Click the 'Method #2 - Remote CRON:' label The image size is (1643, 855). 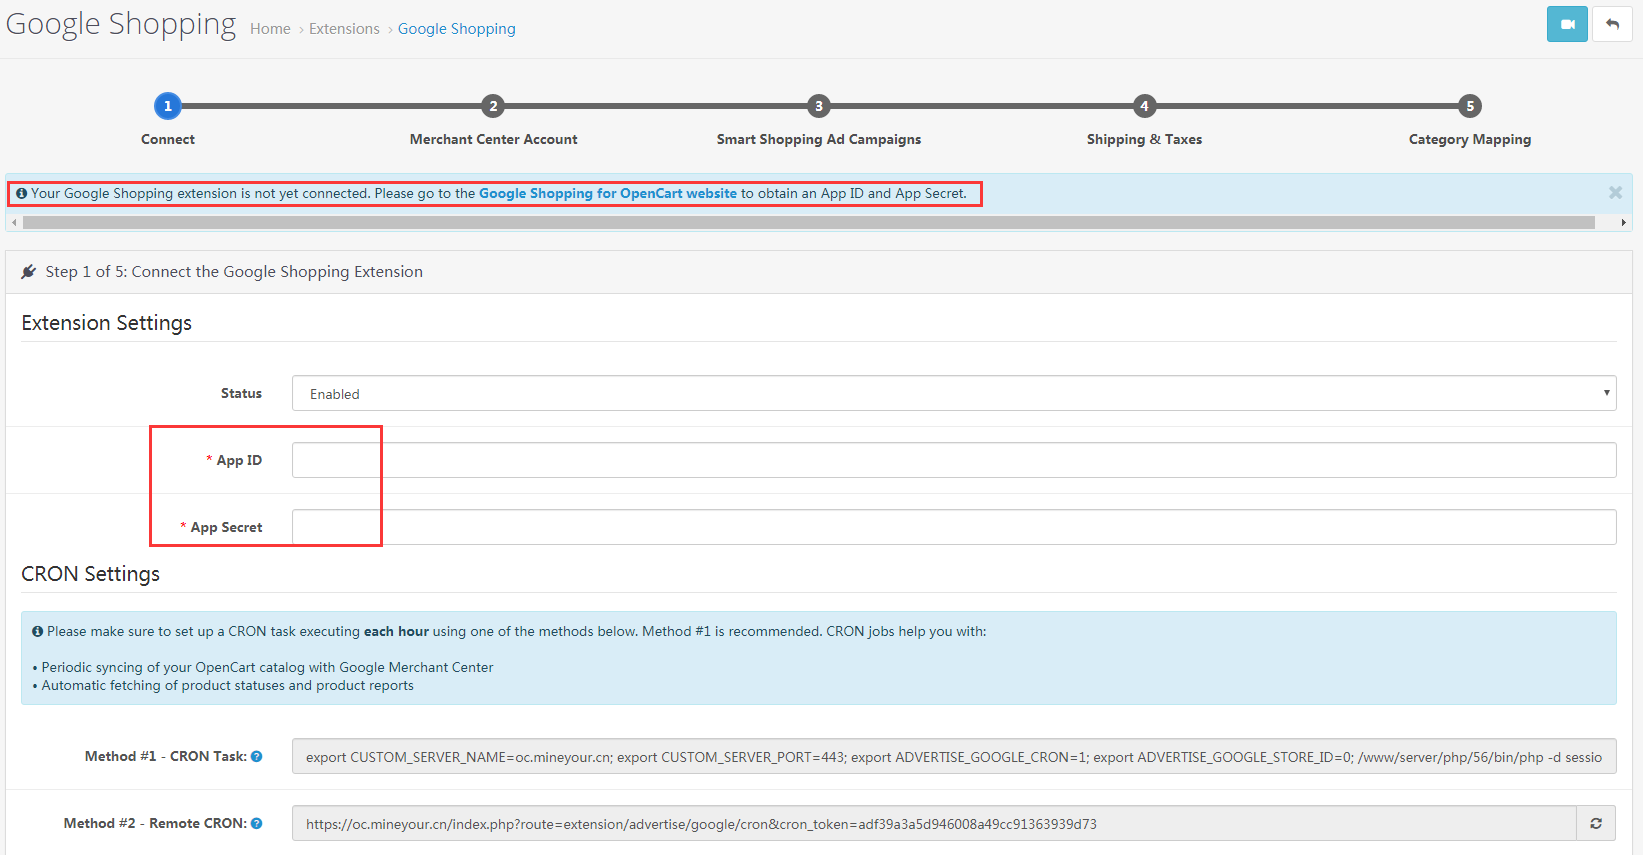(x=155, y=823)
